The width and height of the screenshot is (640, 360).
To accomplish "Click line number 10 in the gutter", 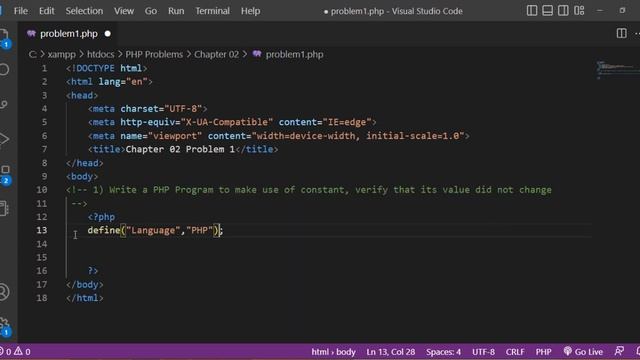I will [x=42, y=190].
